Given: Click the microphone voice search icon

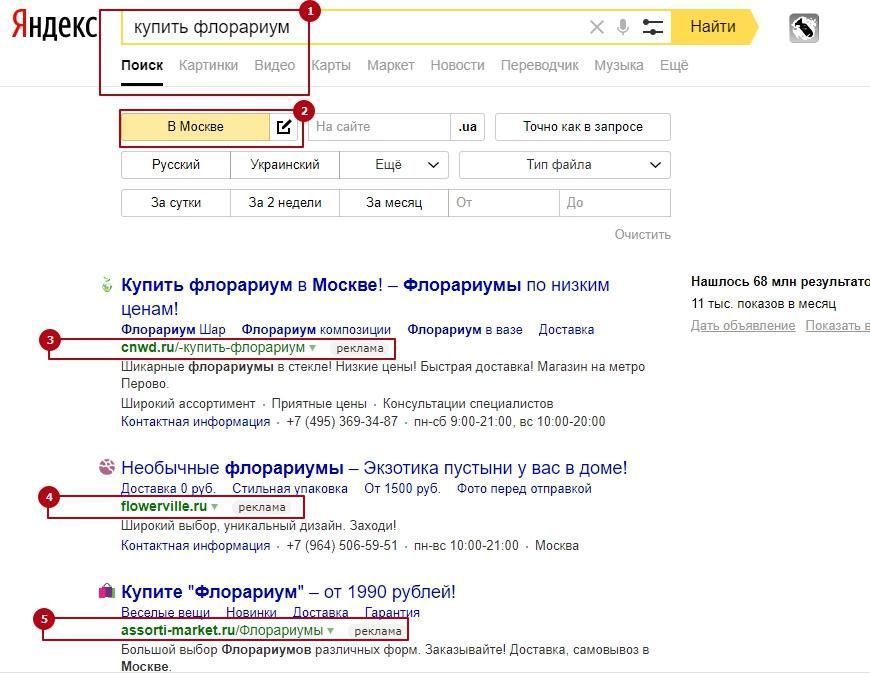Looking at the screenshot, I should coord(623,27).
